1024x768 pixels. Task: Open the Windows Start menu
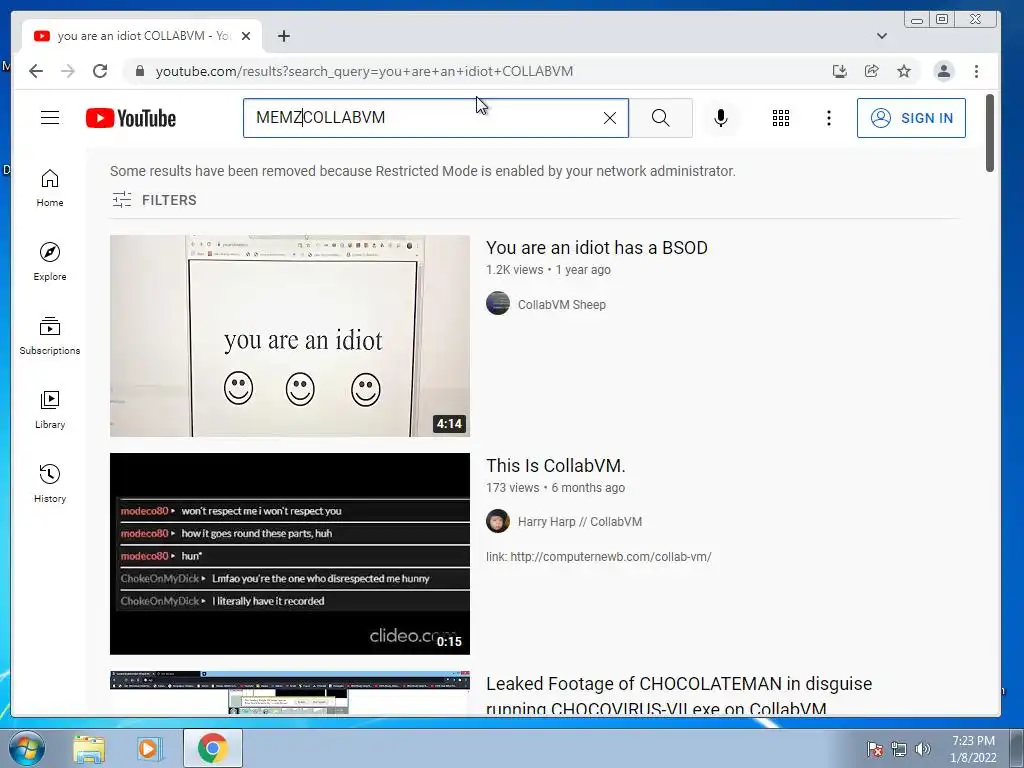coord(26,748)
